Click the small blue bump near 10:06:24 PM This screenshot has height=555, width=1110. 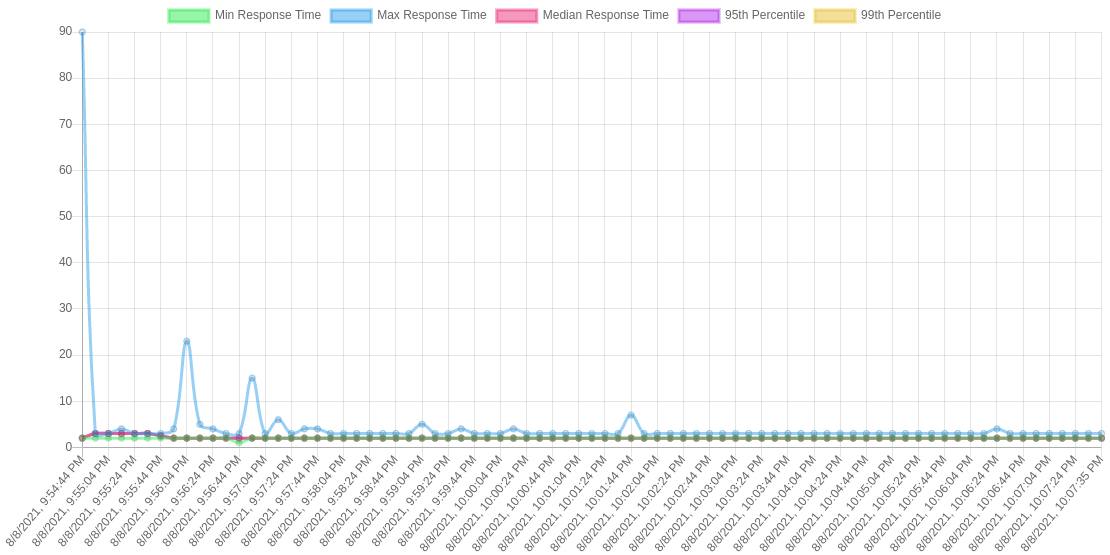tap(996, 429)
